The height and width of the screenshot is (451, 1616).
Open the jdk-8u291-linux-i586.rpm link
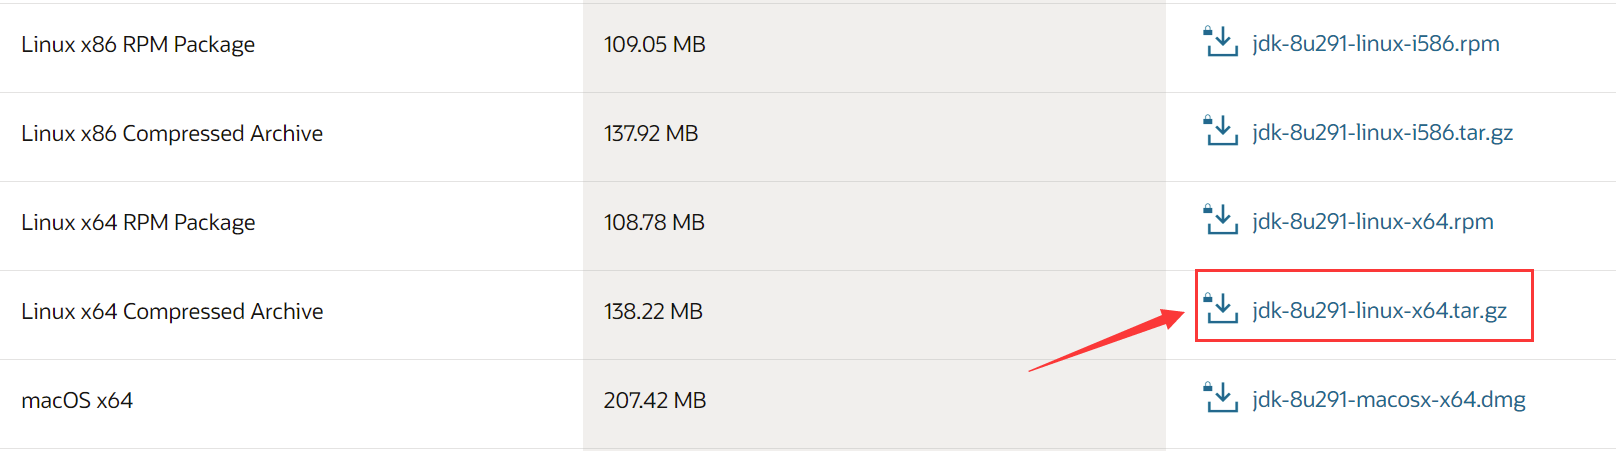(x=1376, y=43)
